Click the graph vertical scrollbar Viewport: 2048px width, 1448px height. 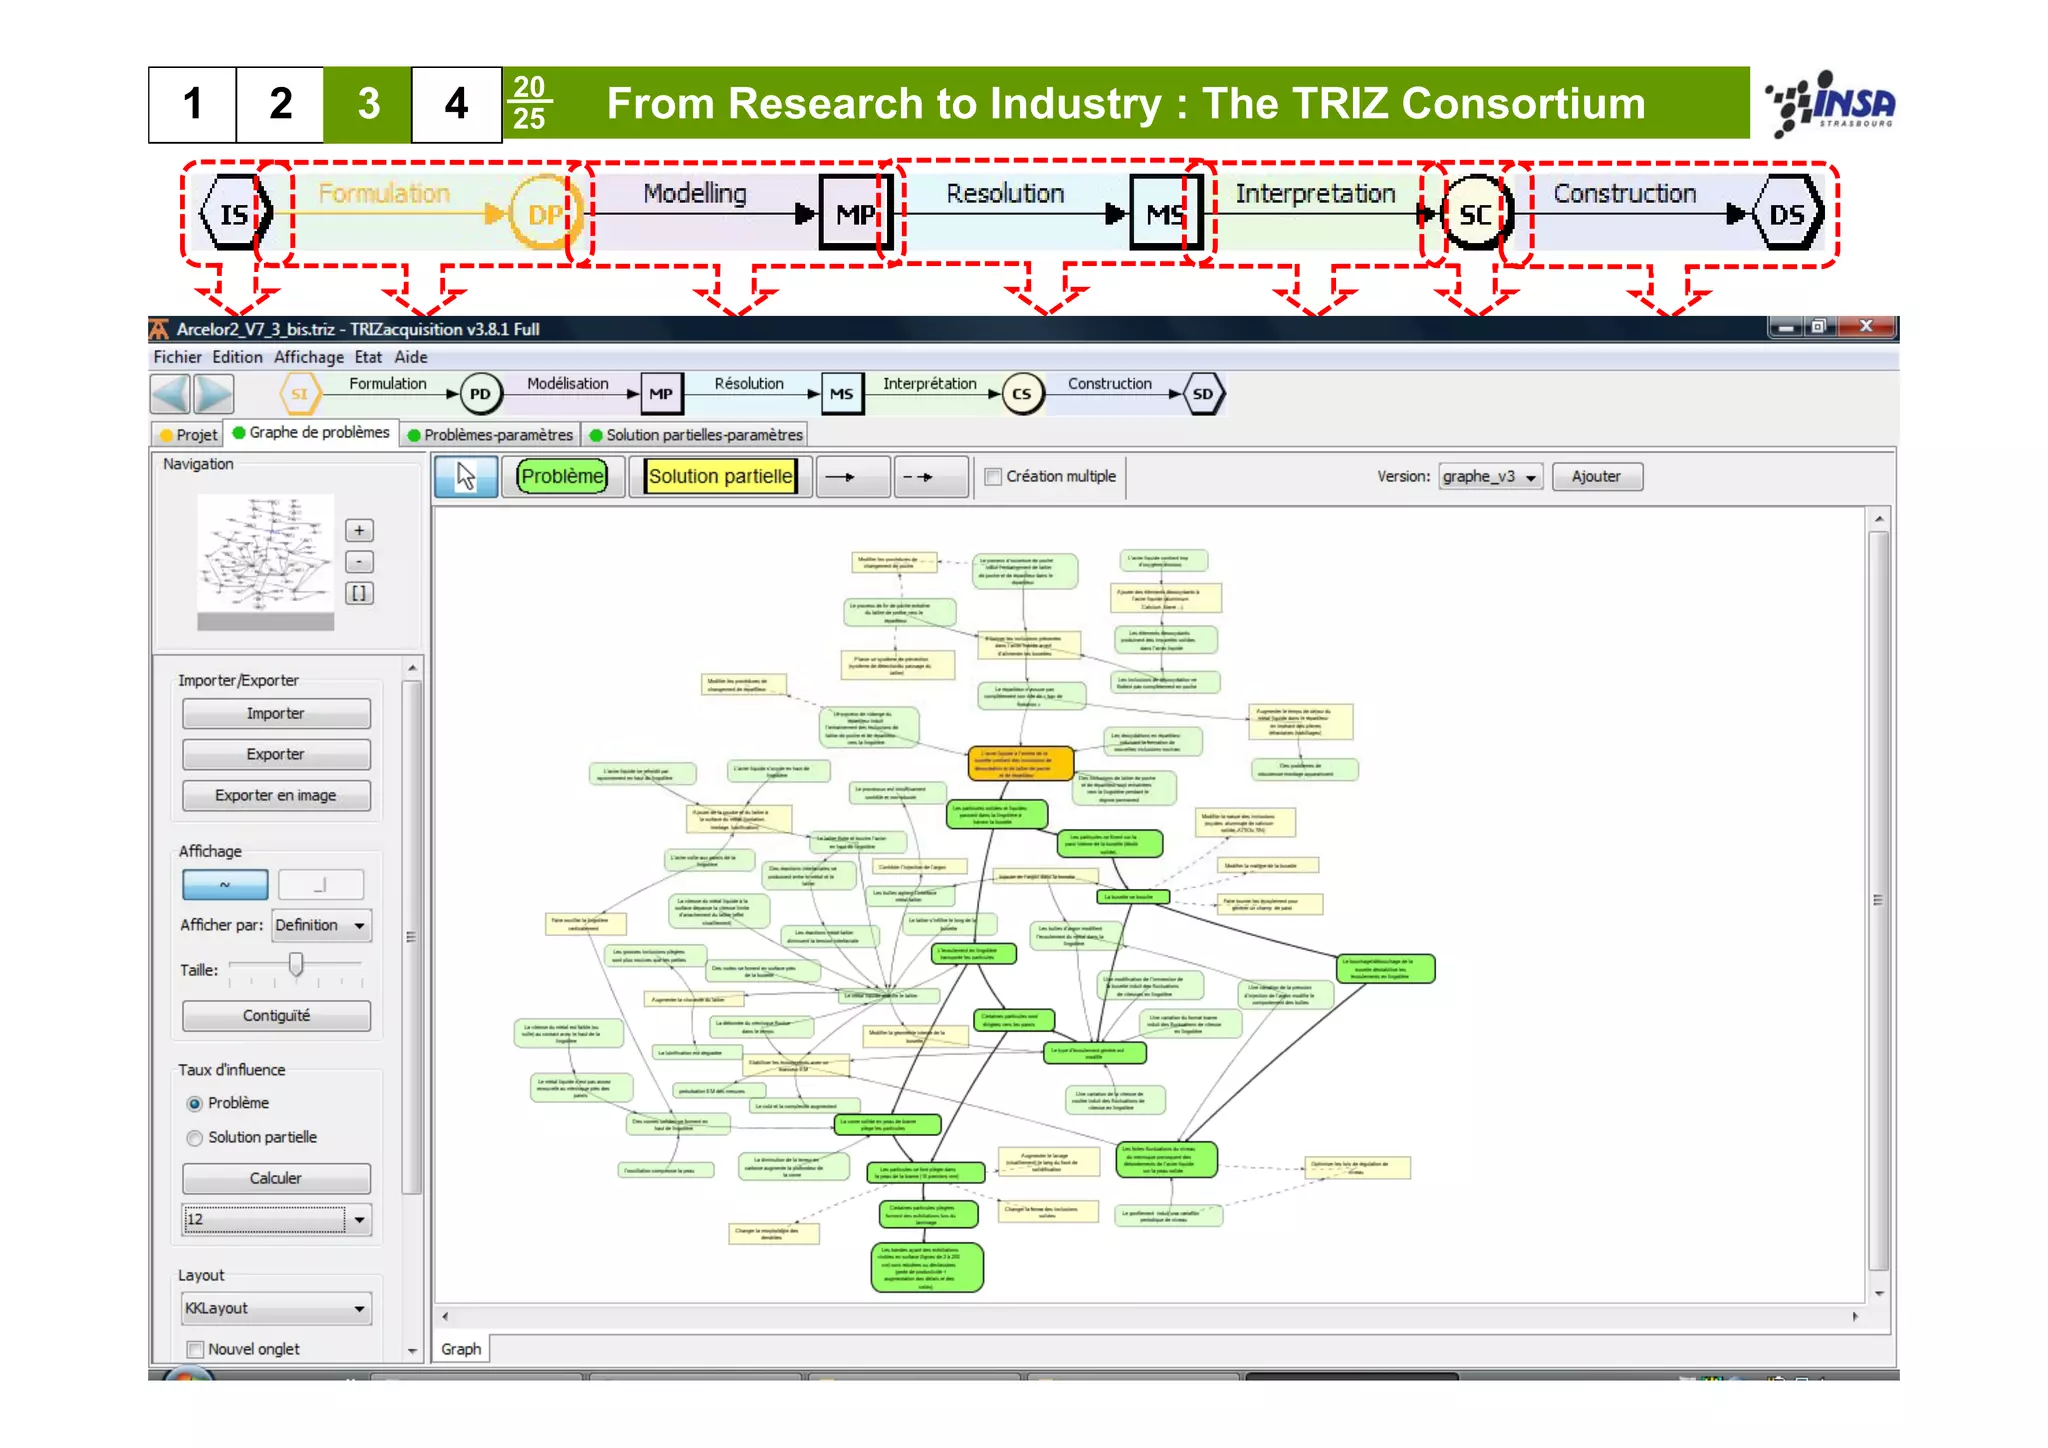coord(1879,900)
